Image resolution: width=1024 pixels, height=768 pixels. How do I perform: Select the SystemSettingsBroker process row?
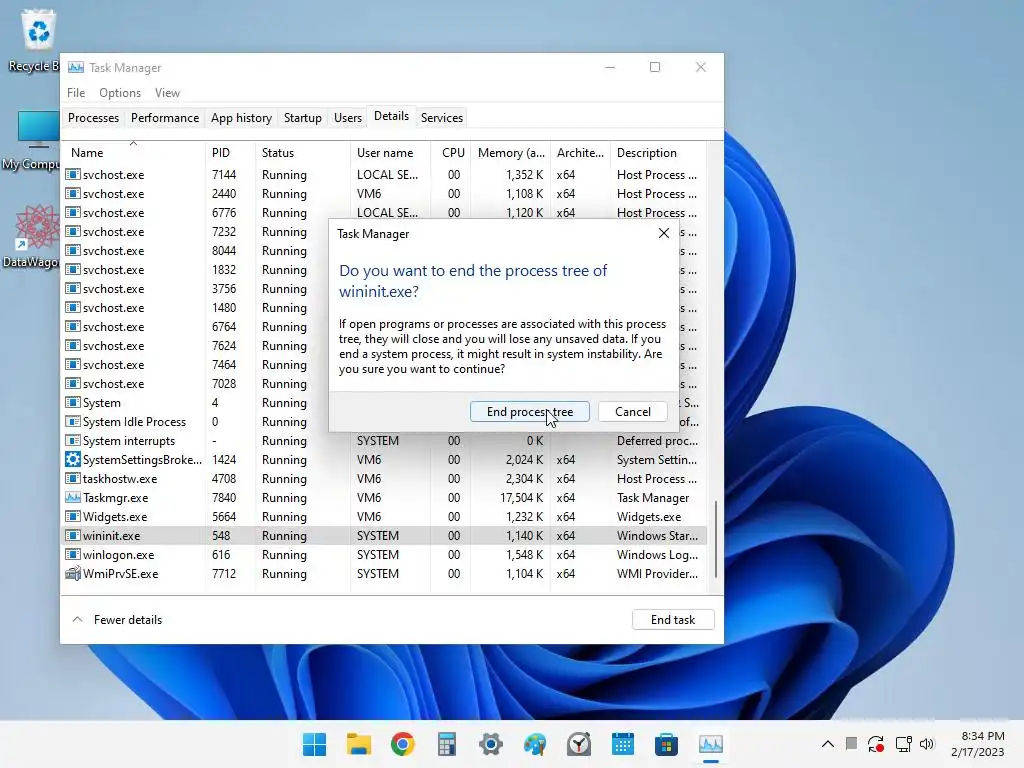[x=384, y=460]
